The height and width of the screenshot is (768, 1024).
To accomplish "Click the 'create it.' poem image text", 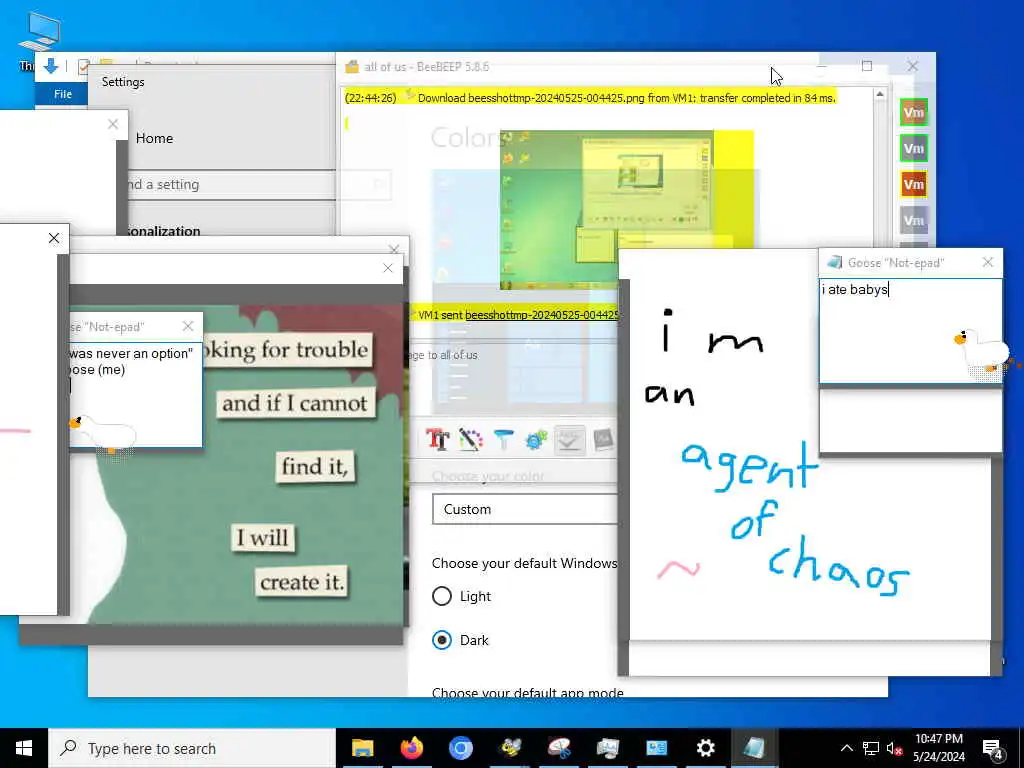I will 302,582.
